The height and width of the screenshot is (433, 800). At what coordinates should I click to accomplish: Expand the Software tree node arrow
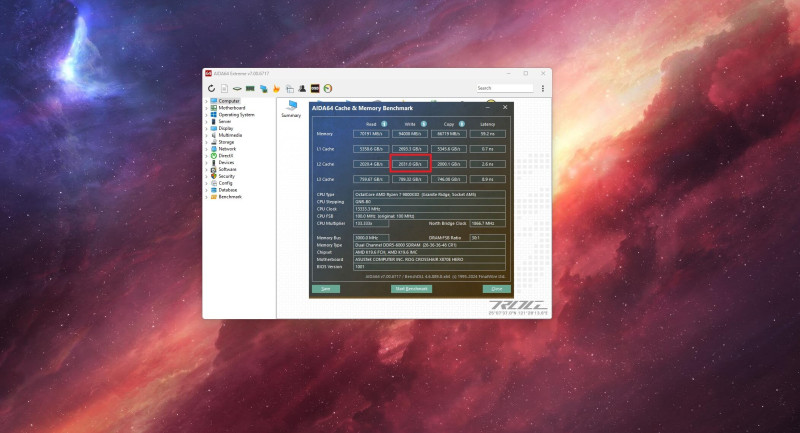[x=207, y=169]
